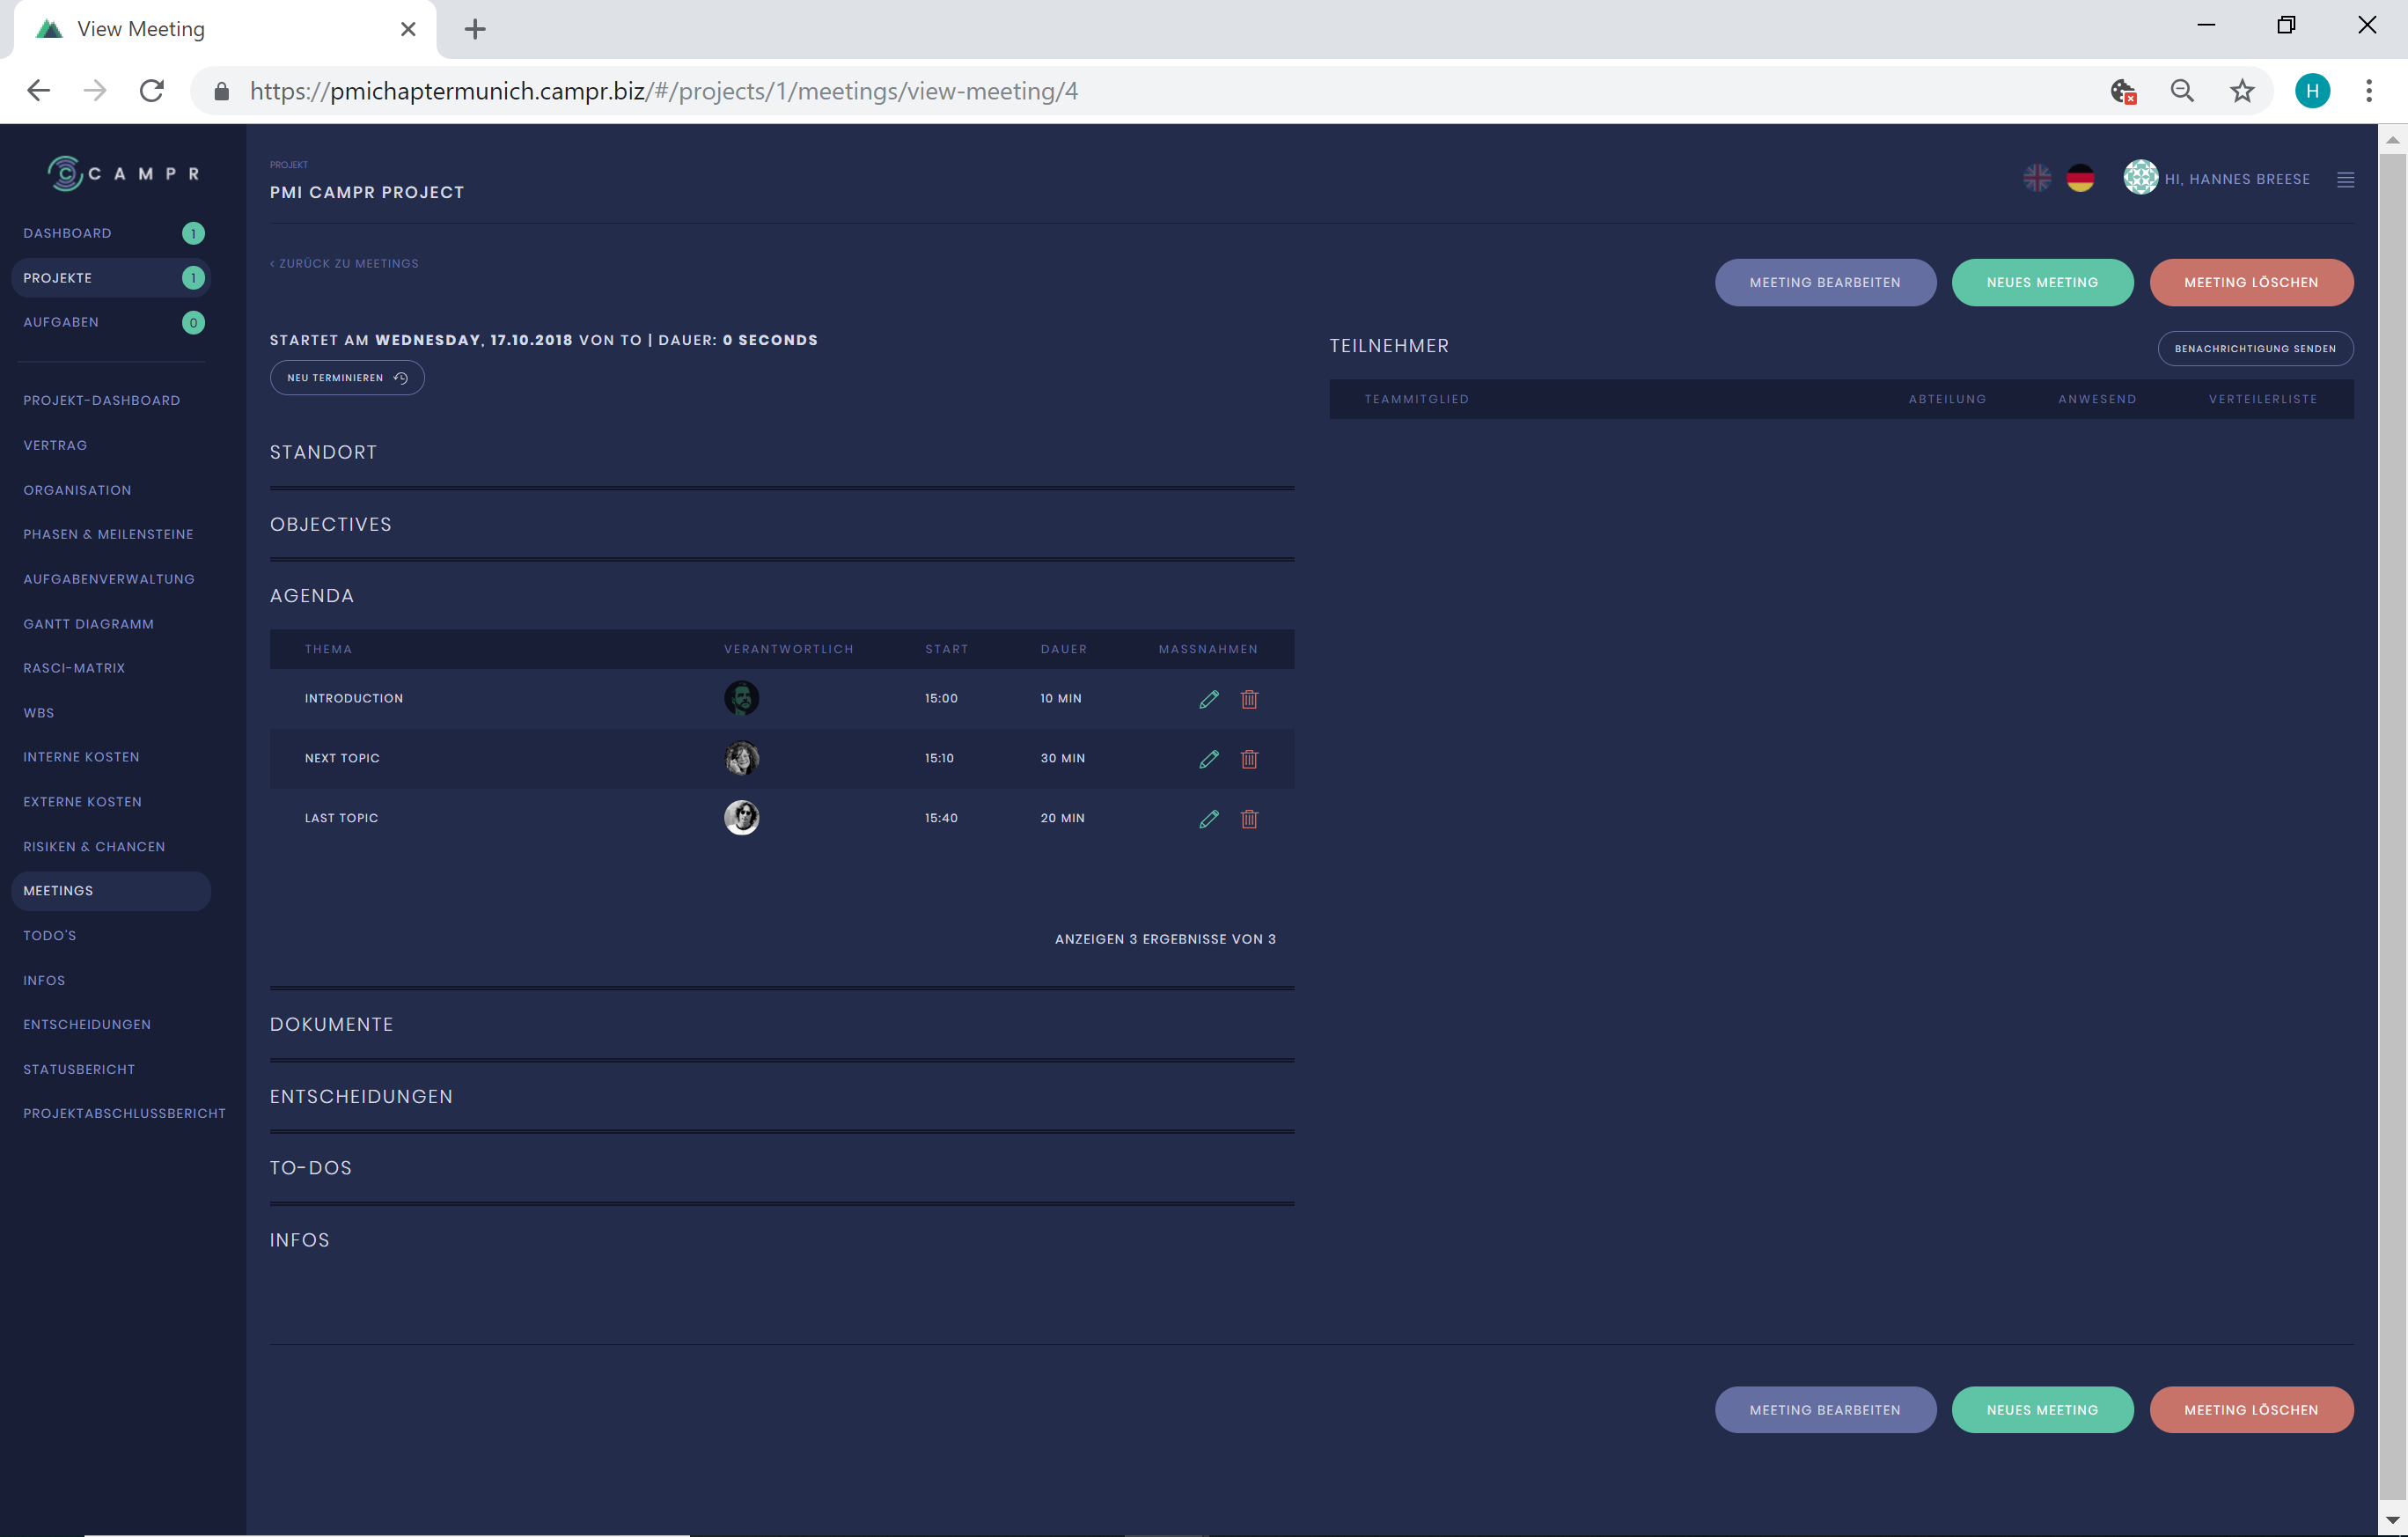Delete the Next Topic agenda item
2408x1537 pixels.
(x=1249, y=759)
